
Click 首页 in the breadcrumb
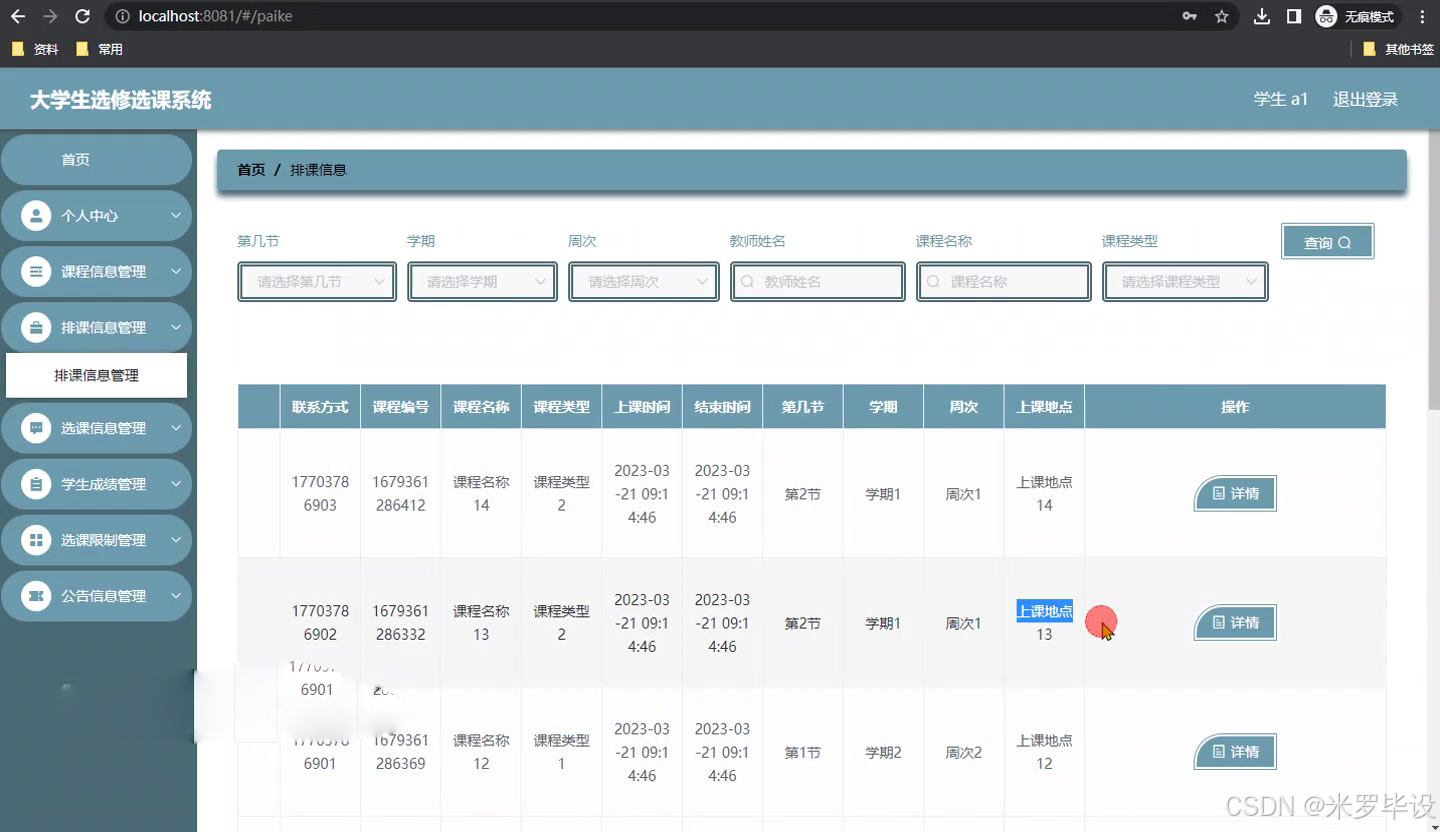[x=251, y=170]
